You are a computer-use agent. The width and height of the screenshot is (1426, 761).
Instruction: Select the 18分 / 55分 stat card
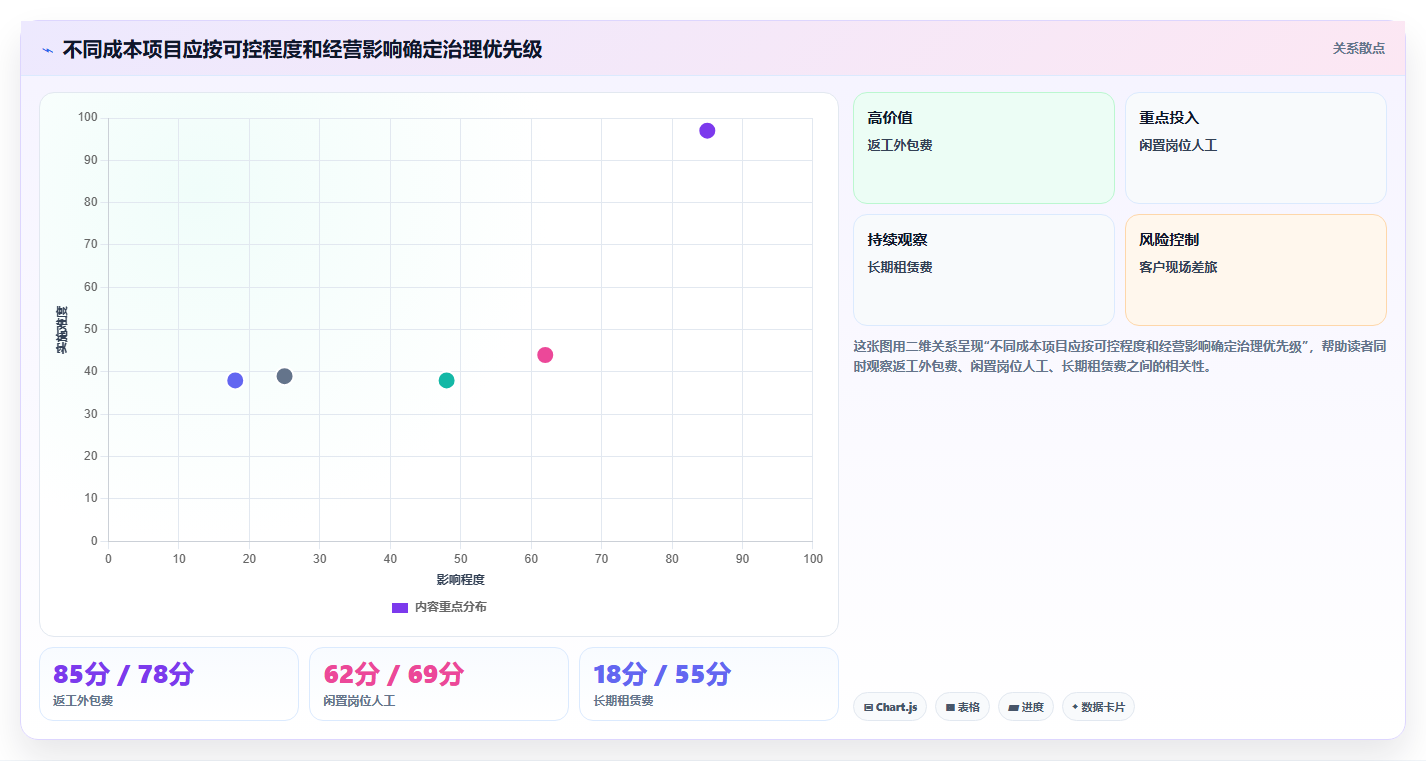coord(709,684)
